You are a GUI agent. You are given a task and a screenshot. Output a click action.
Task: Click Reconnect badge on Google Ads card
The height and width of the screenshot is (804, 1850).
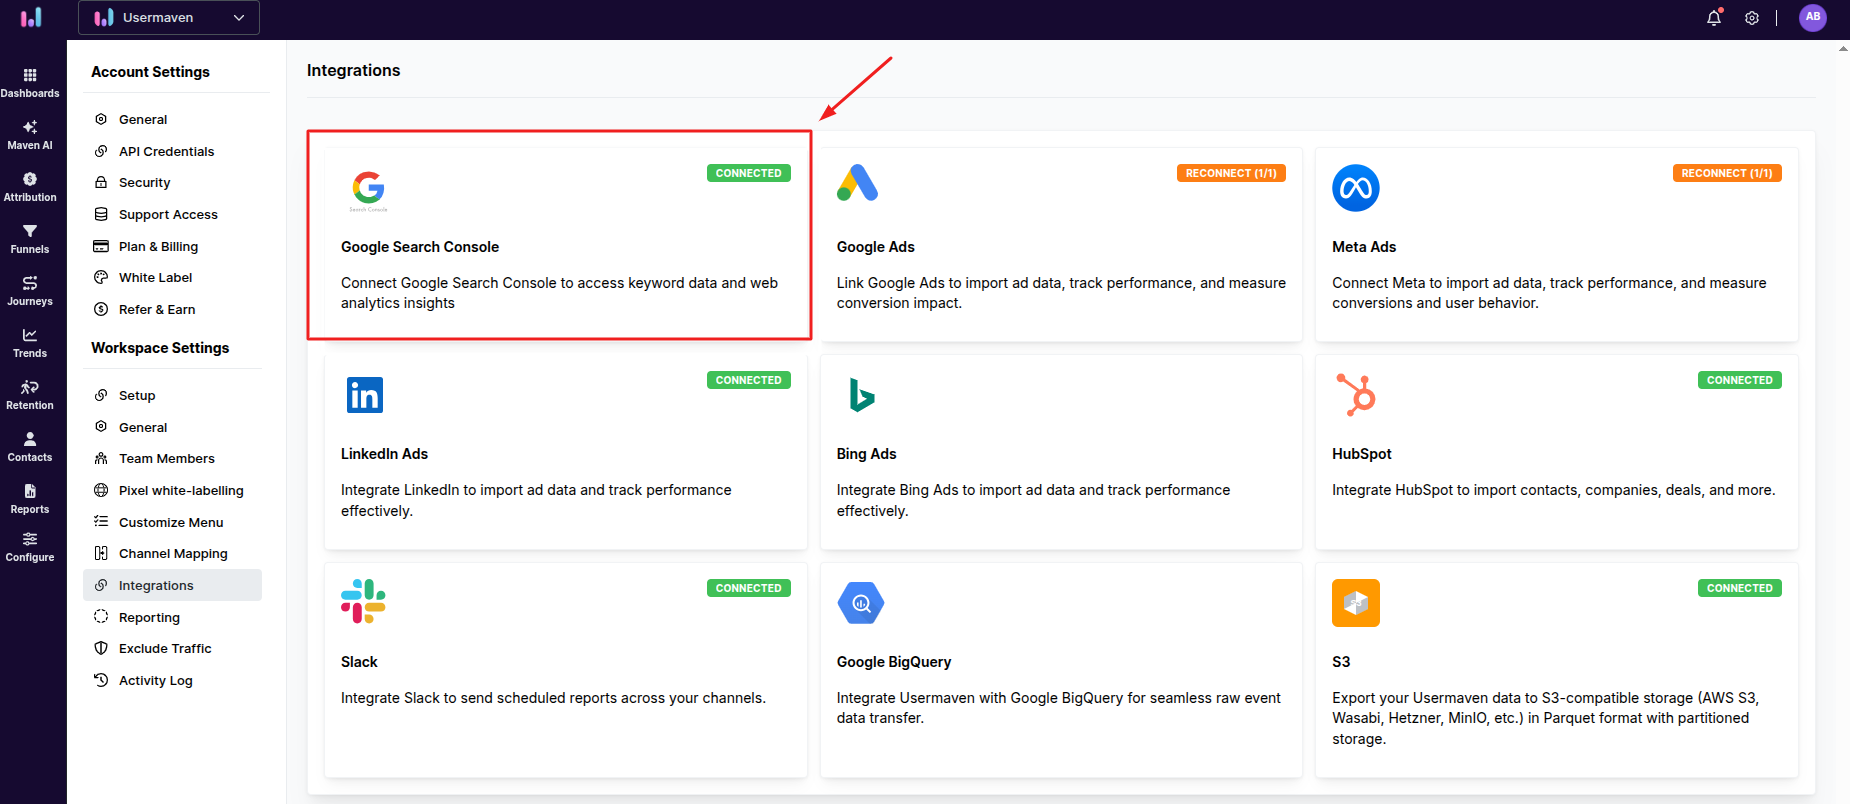pos(1231,173)
